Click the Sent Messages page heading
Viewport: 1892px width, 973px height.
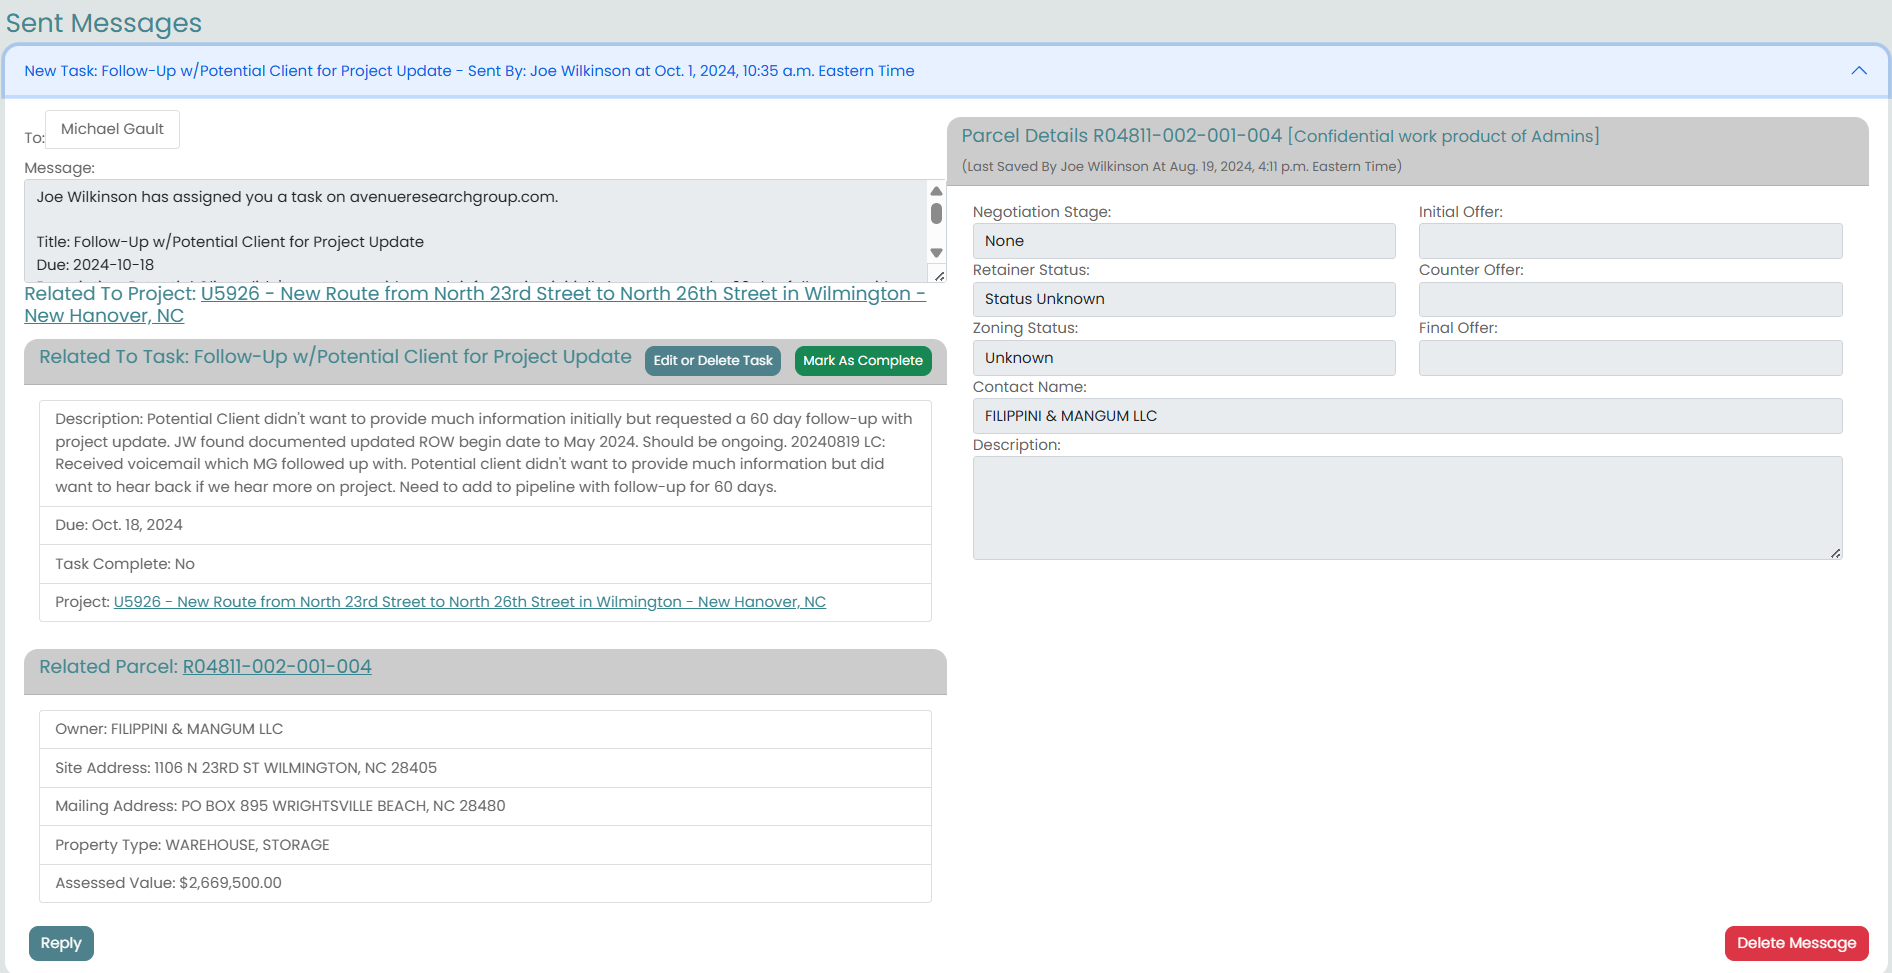[104, 22]
